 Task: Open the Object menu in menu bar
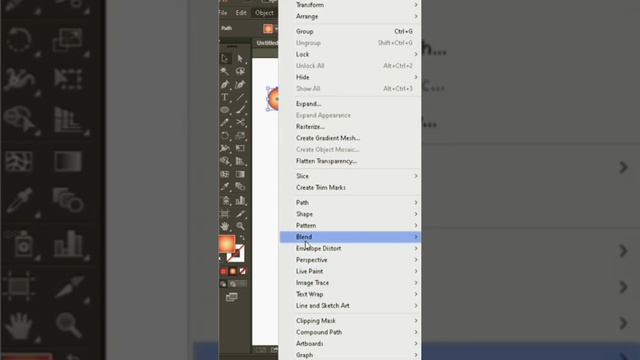pyautogui.click(x=264, y=13)
